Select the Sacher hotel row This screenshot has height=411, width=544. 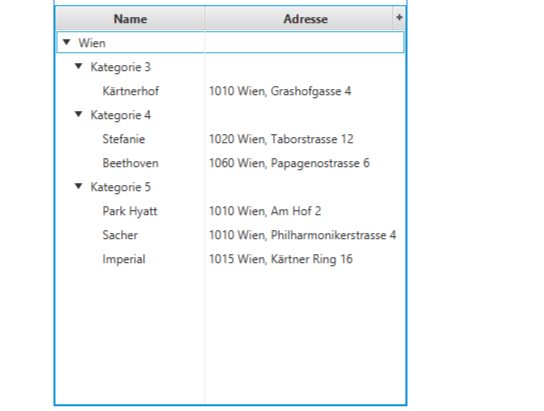coord(230,235)
